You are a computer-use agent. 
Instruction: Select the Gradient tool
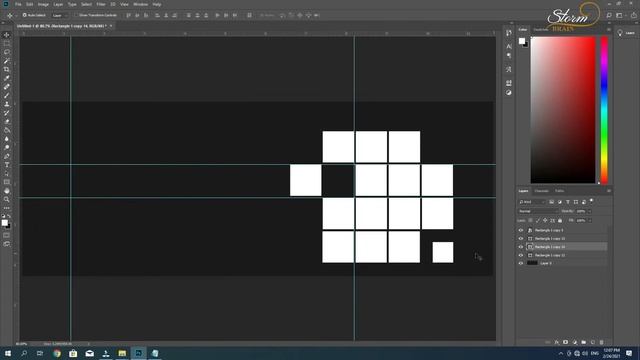point(7,130)
